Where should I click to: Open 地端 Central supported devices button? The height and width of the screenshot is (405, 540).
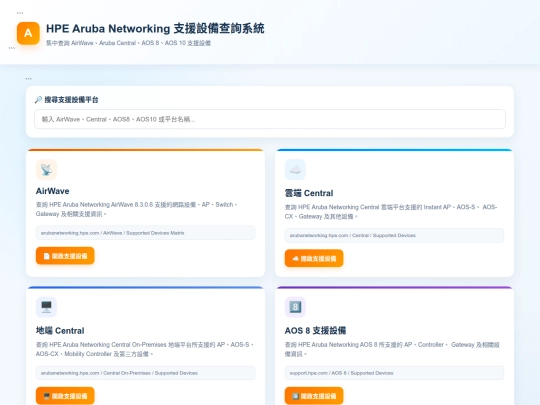tap(65, 396)
